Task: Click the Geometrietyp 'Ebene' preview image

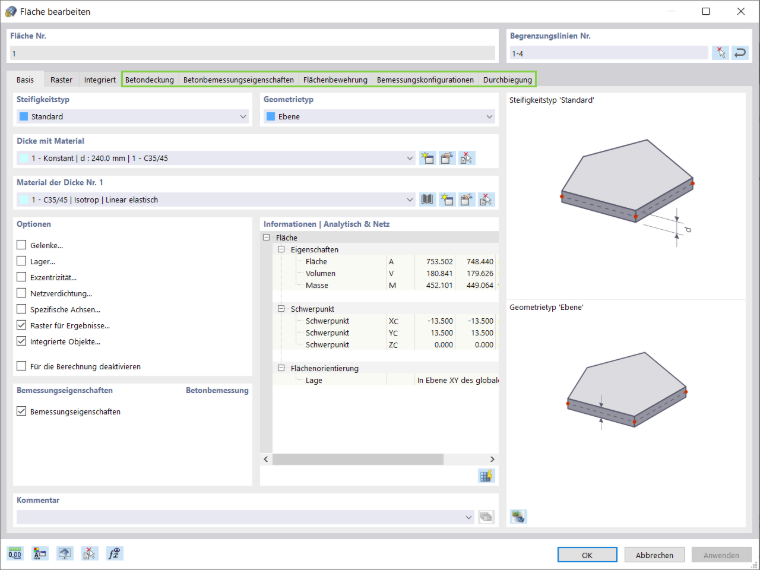Action: coord(627,391)
